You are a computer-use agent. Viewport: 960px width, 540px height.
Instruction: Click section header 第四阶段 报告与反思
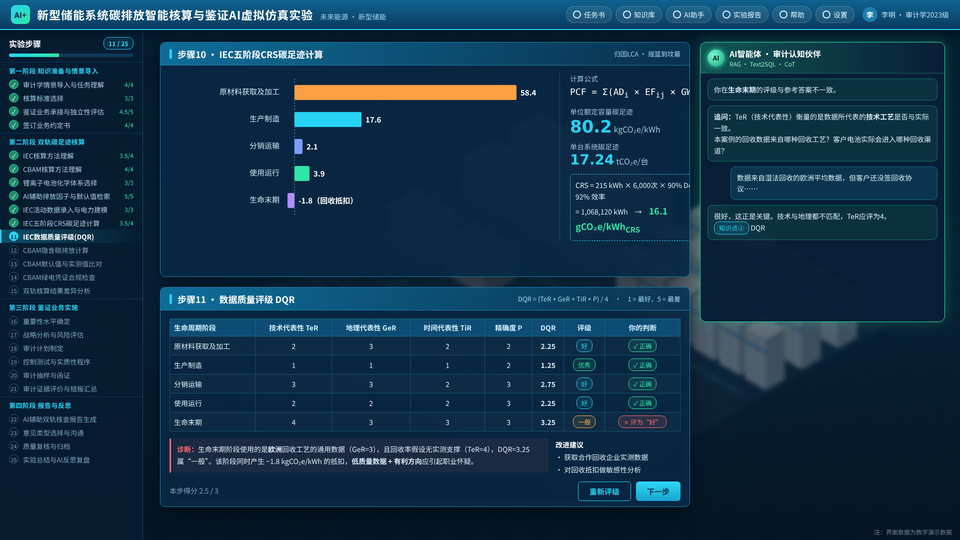click(x=40, y=405)
